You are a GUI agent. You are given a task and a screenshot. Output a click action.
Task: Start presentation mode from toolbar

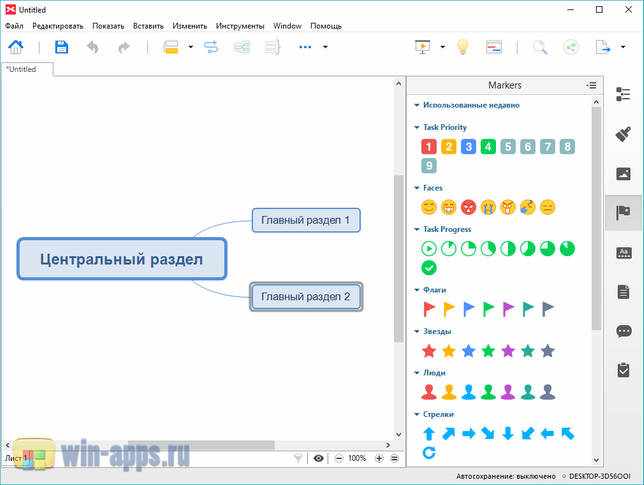point(423,47)
